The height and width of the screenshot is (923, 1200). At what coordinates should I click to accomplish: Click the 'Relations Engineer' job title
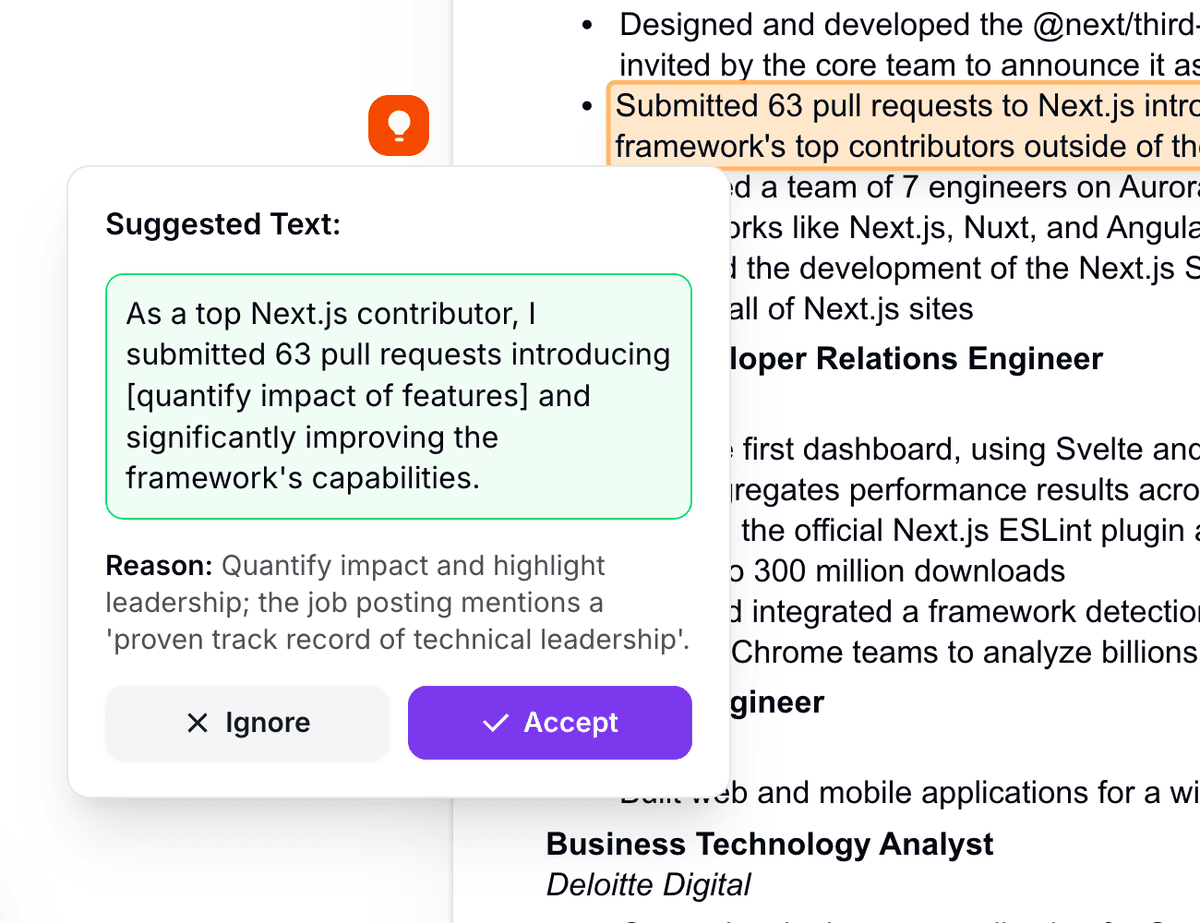tap(916, 359)
